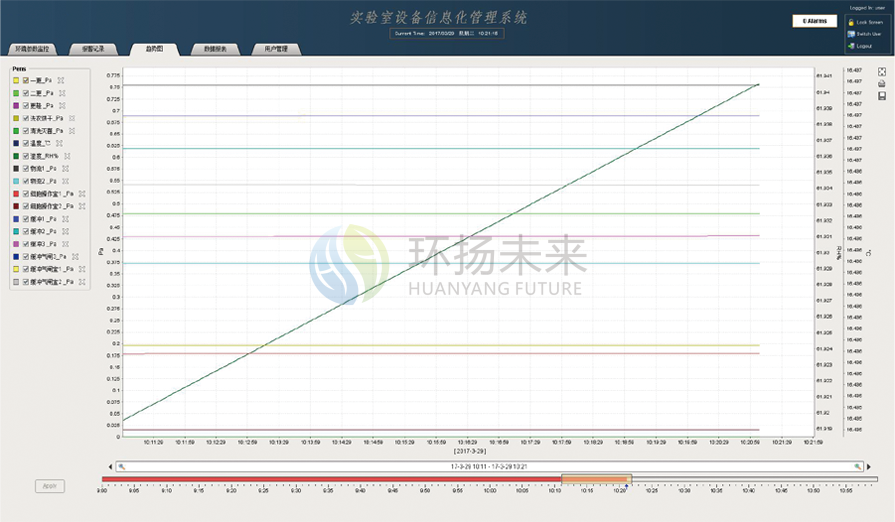Click the time range field showing 17-3-29 10:11
Viewport: 895px width, 522px height.
[489, 467]
